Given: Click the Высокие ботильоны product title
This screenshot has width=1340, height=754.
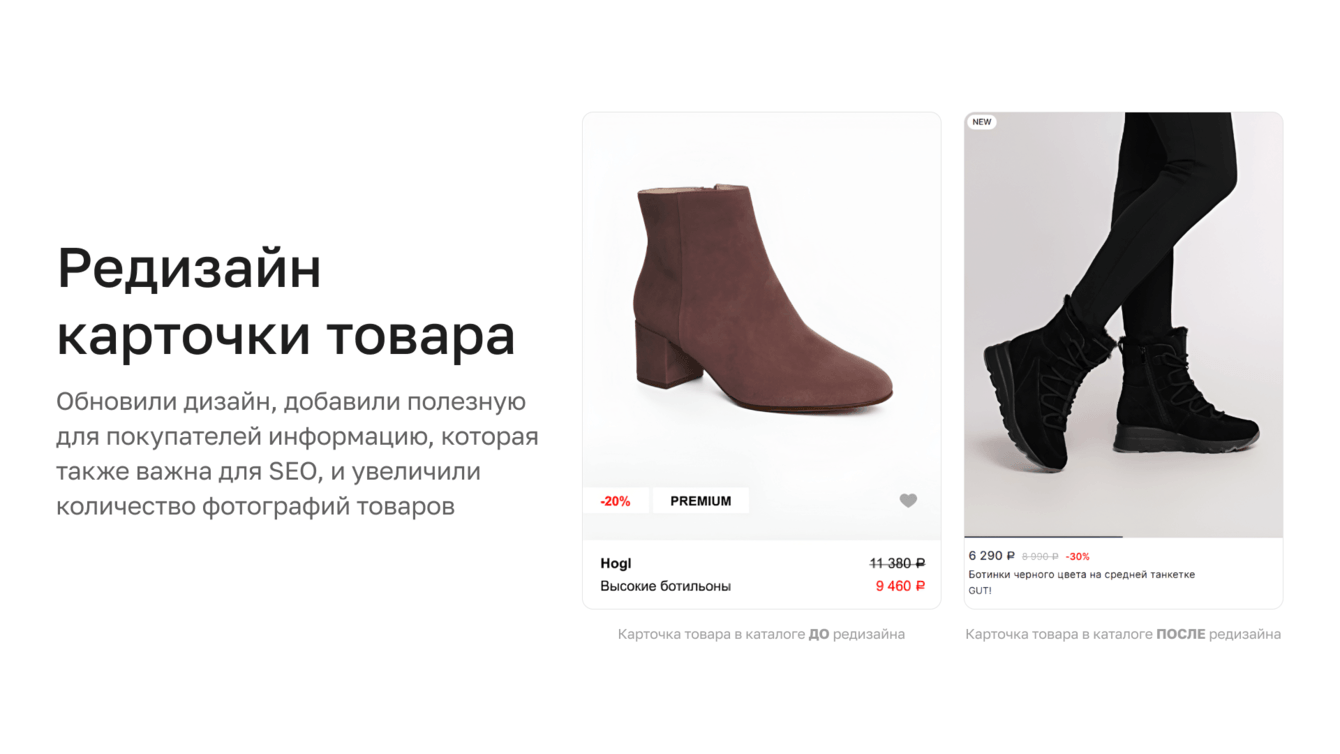Looking at the screenshot, I should coord(665,586).
